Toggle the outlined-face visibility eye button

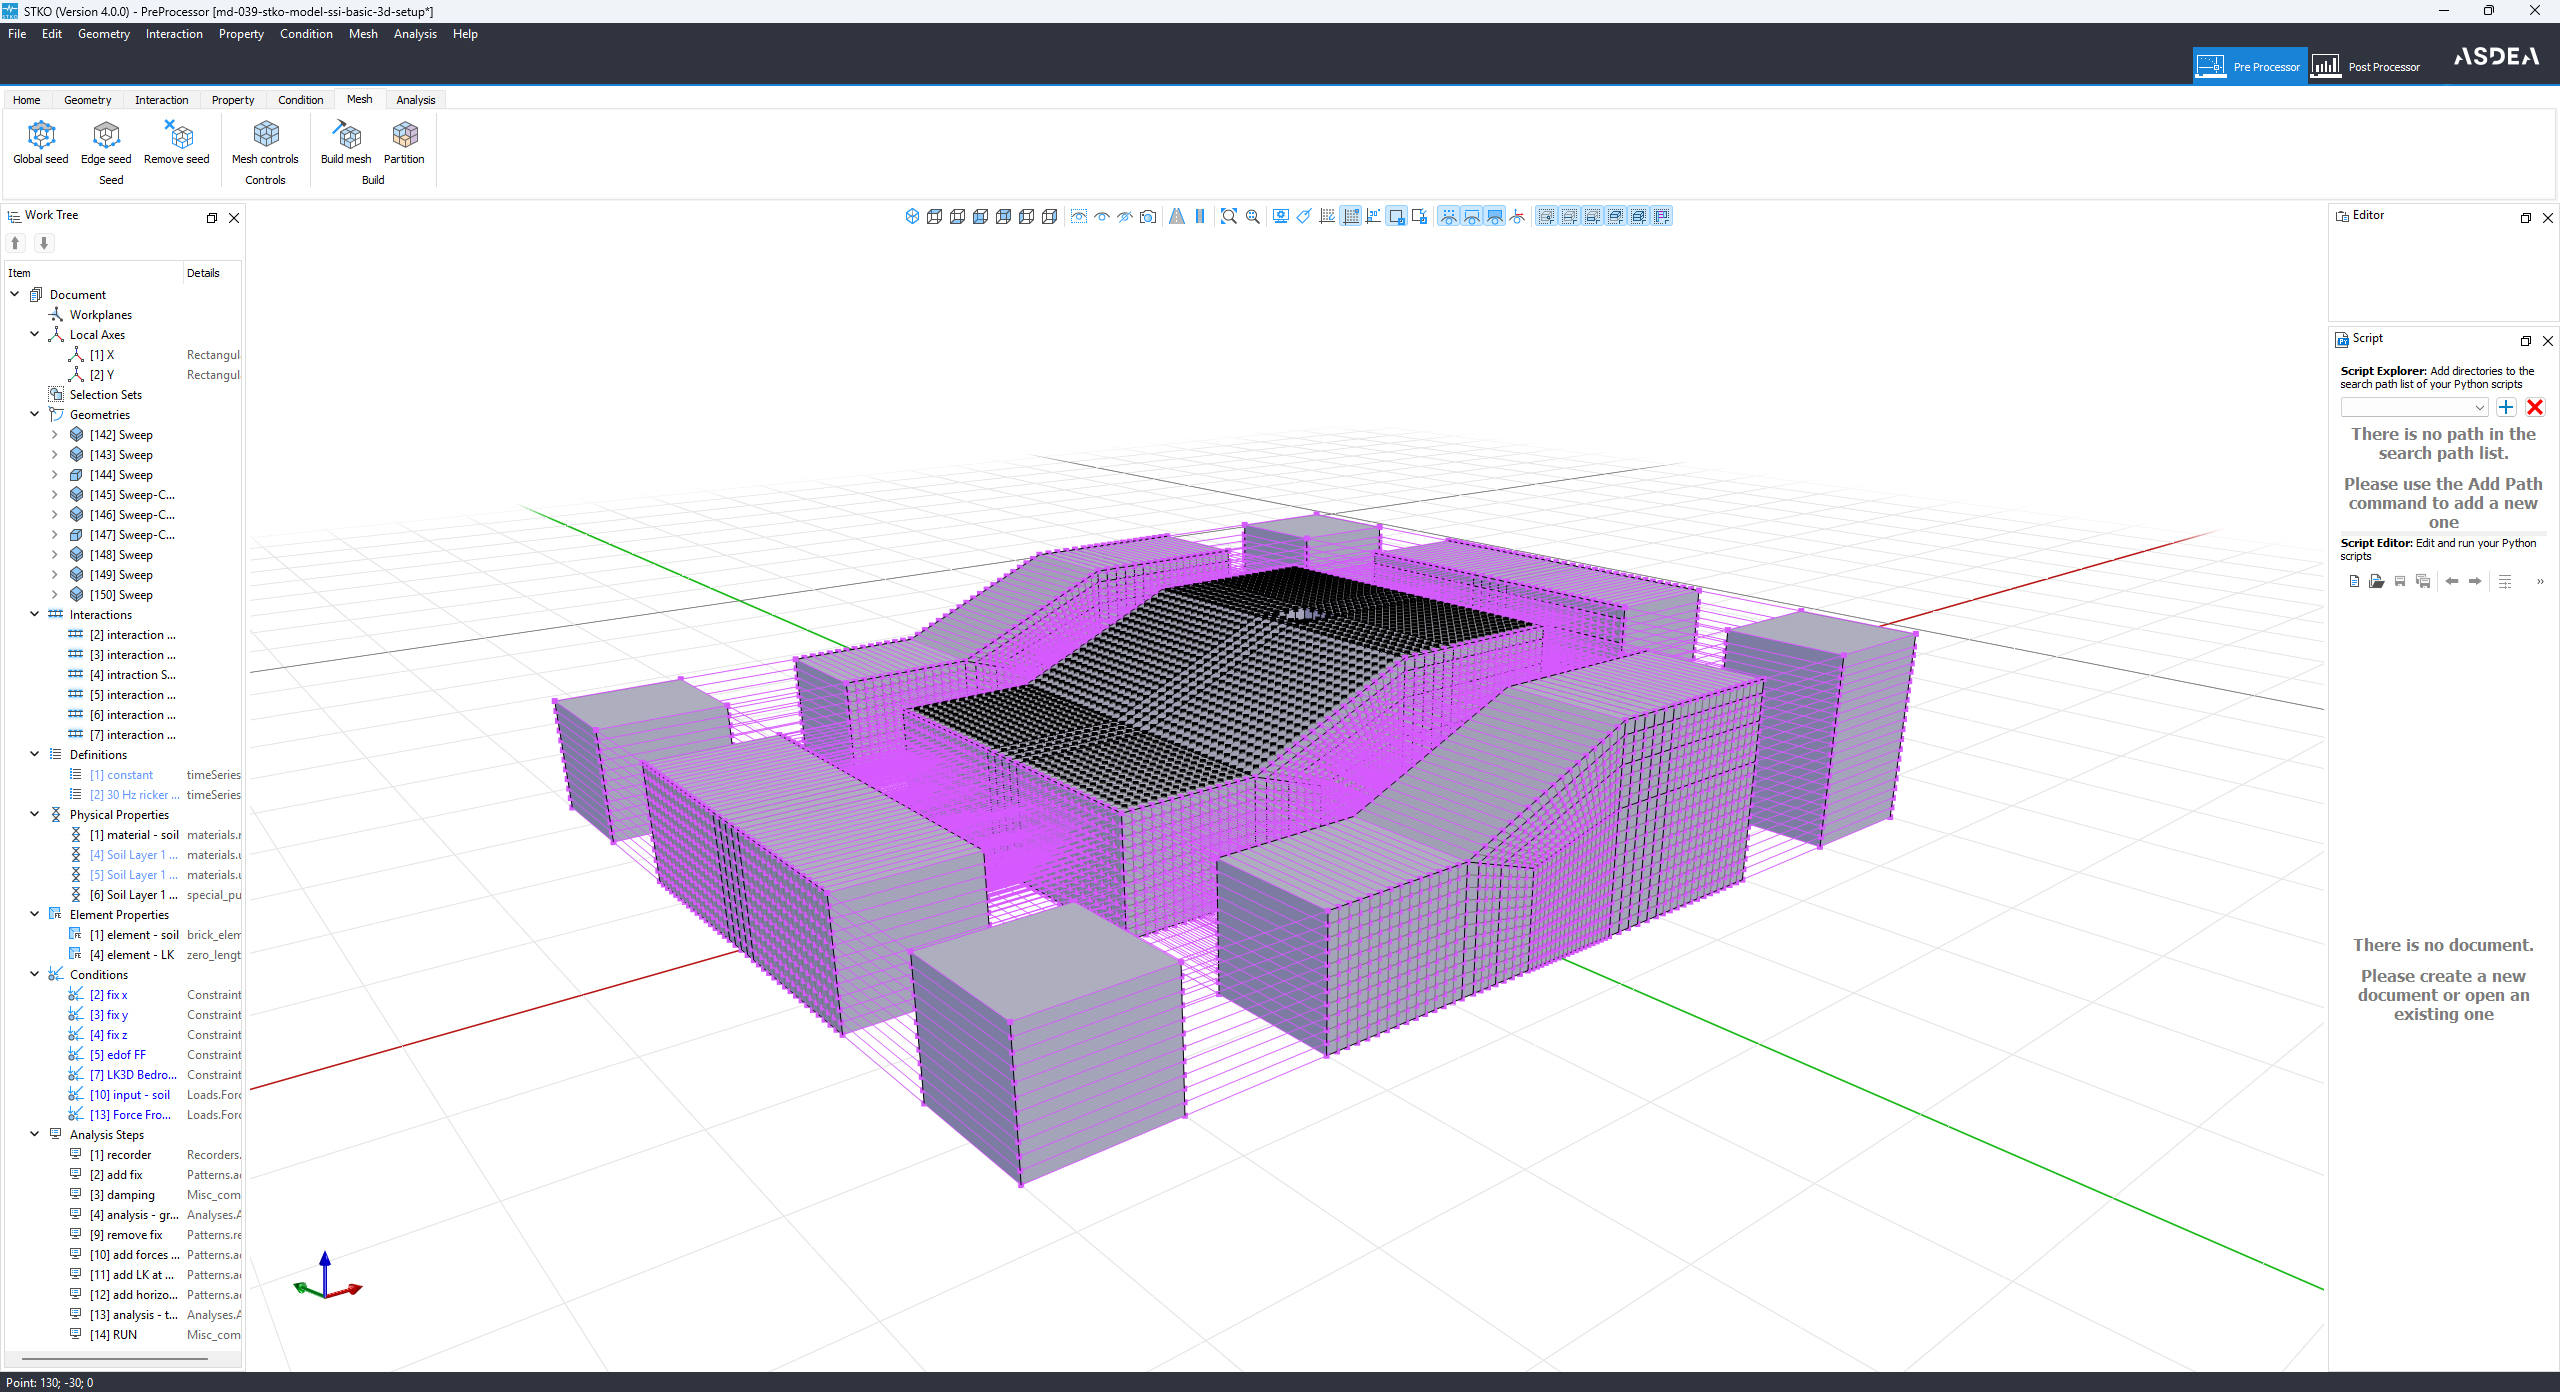1472,216
